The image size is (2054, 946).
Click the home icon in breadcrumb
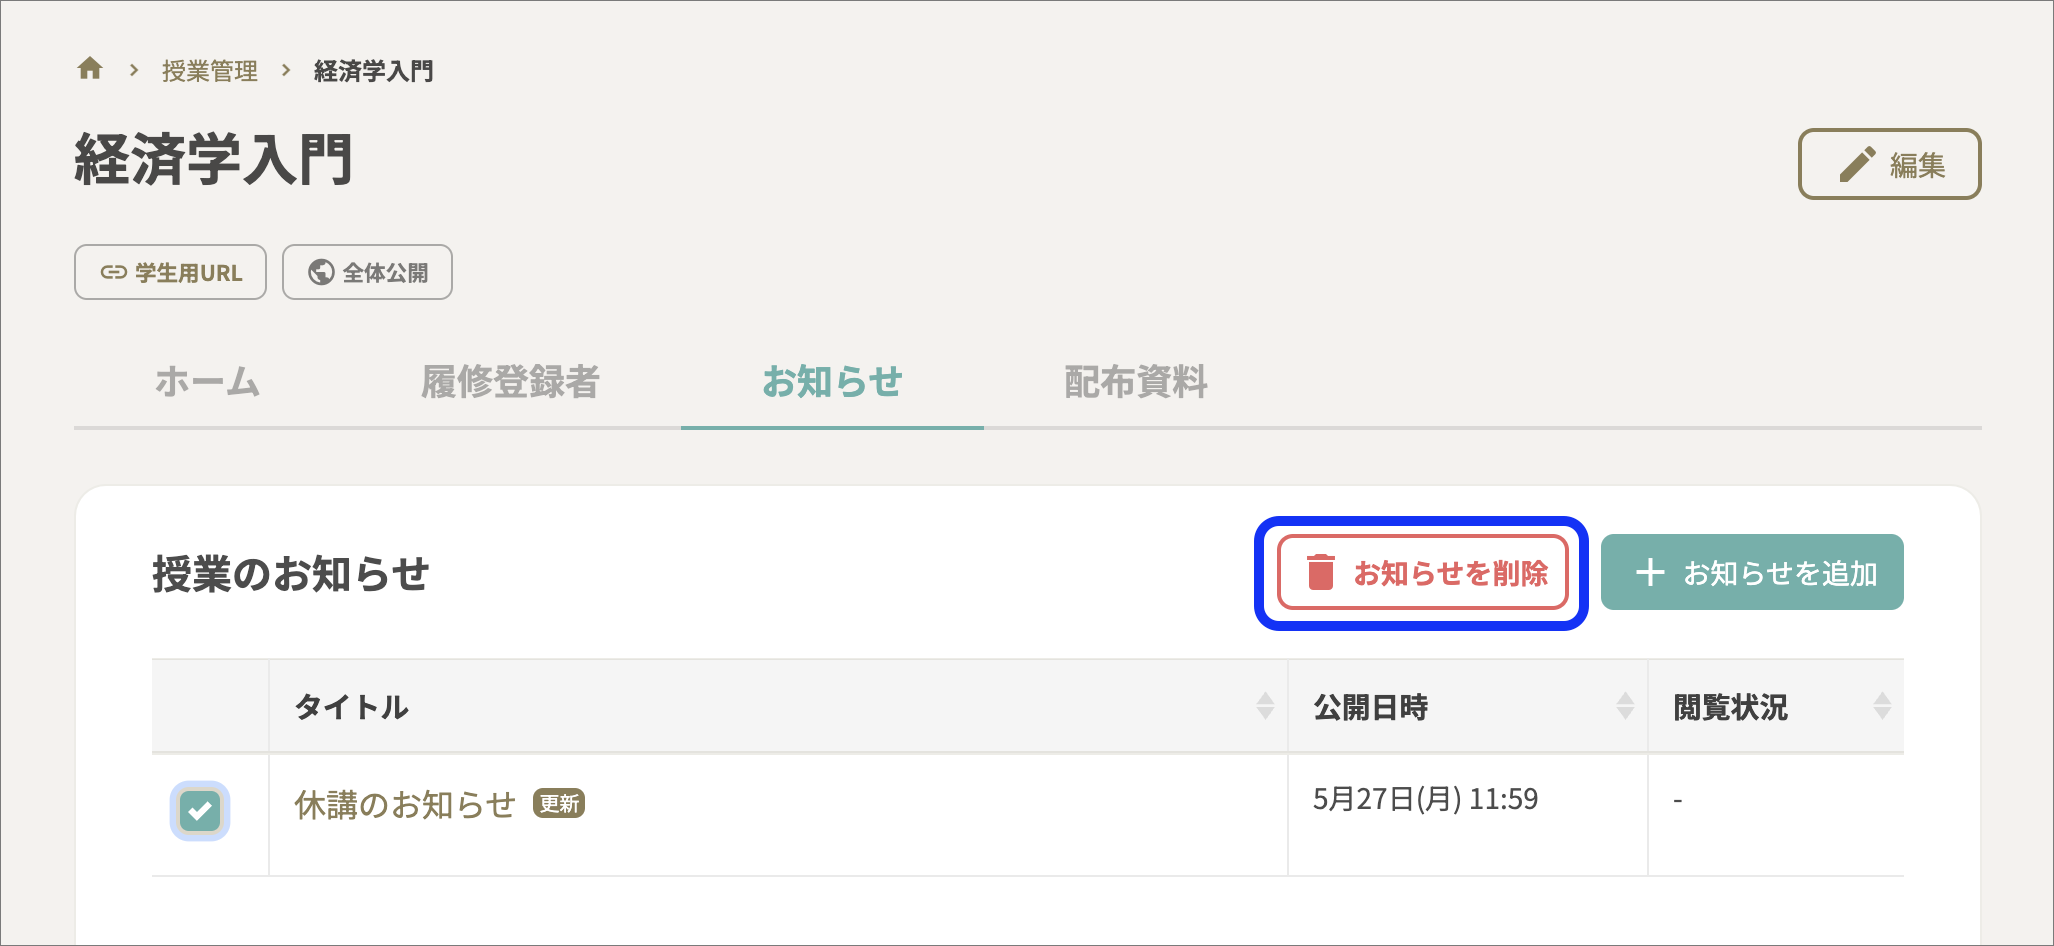pos(90,68)
